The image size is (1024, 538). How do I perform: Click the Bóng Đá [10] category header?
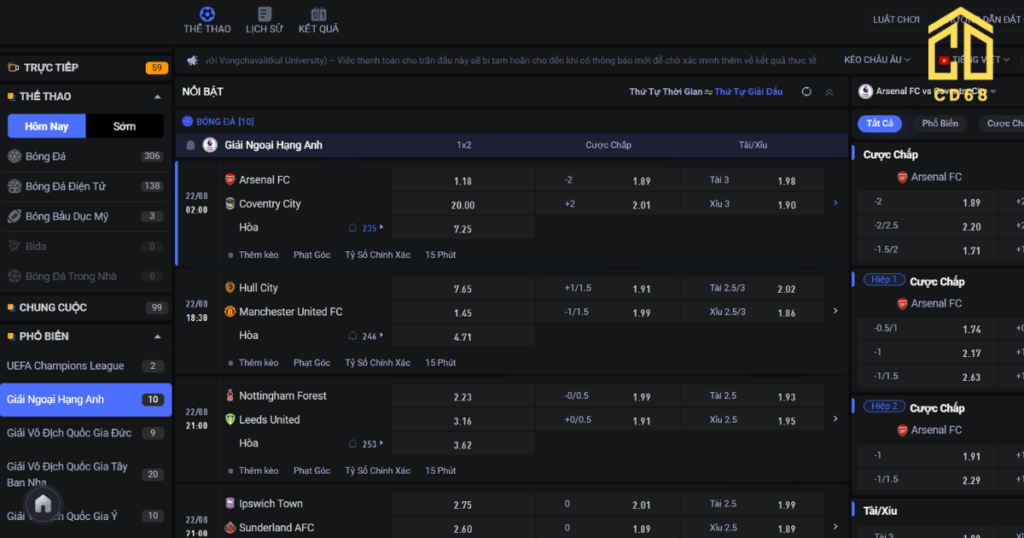[218, 121]
